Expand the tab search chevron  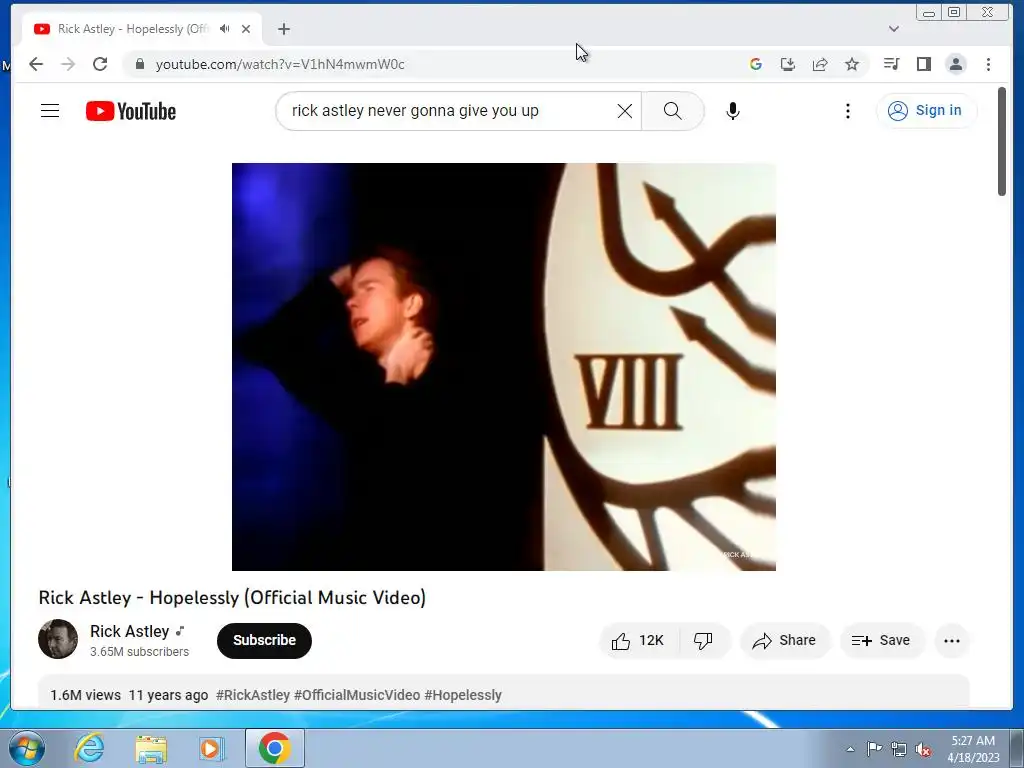coord(894,29)
